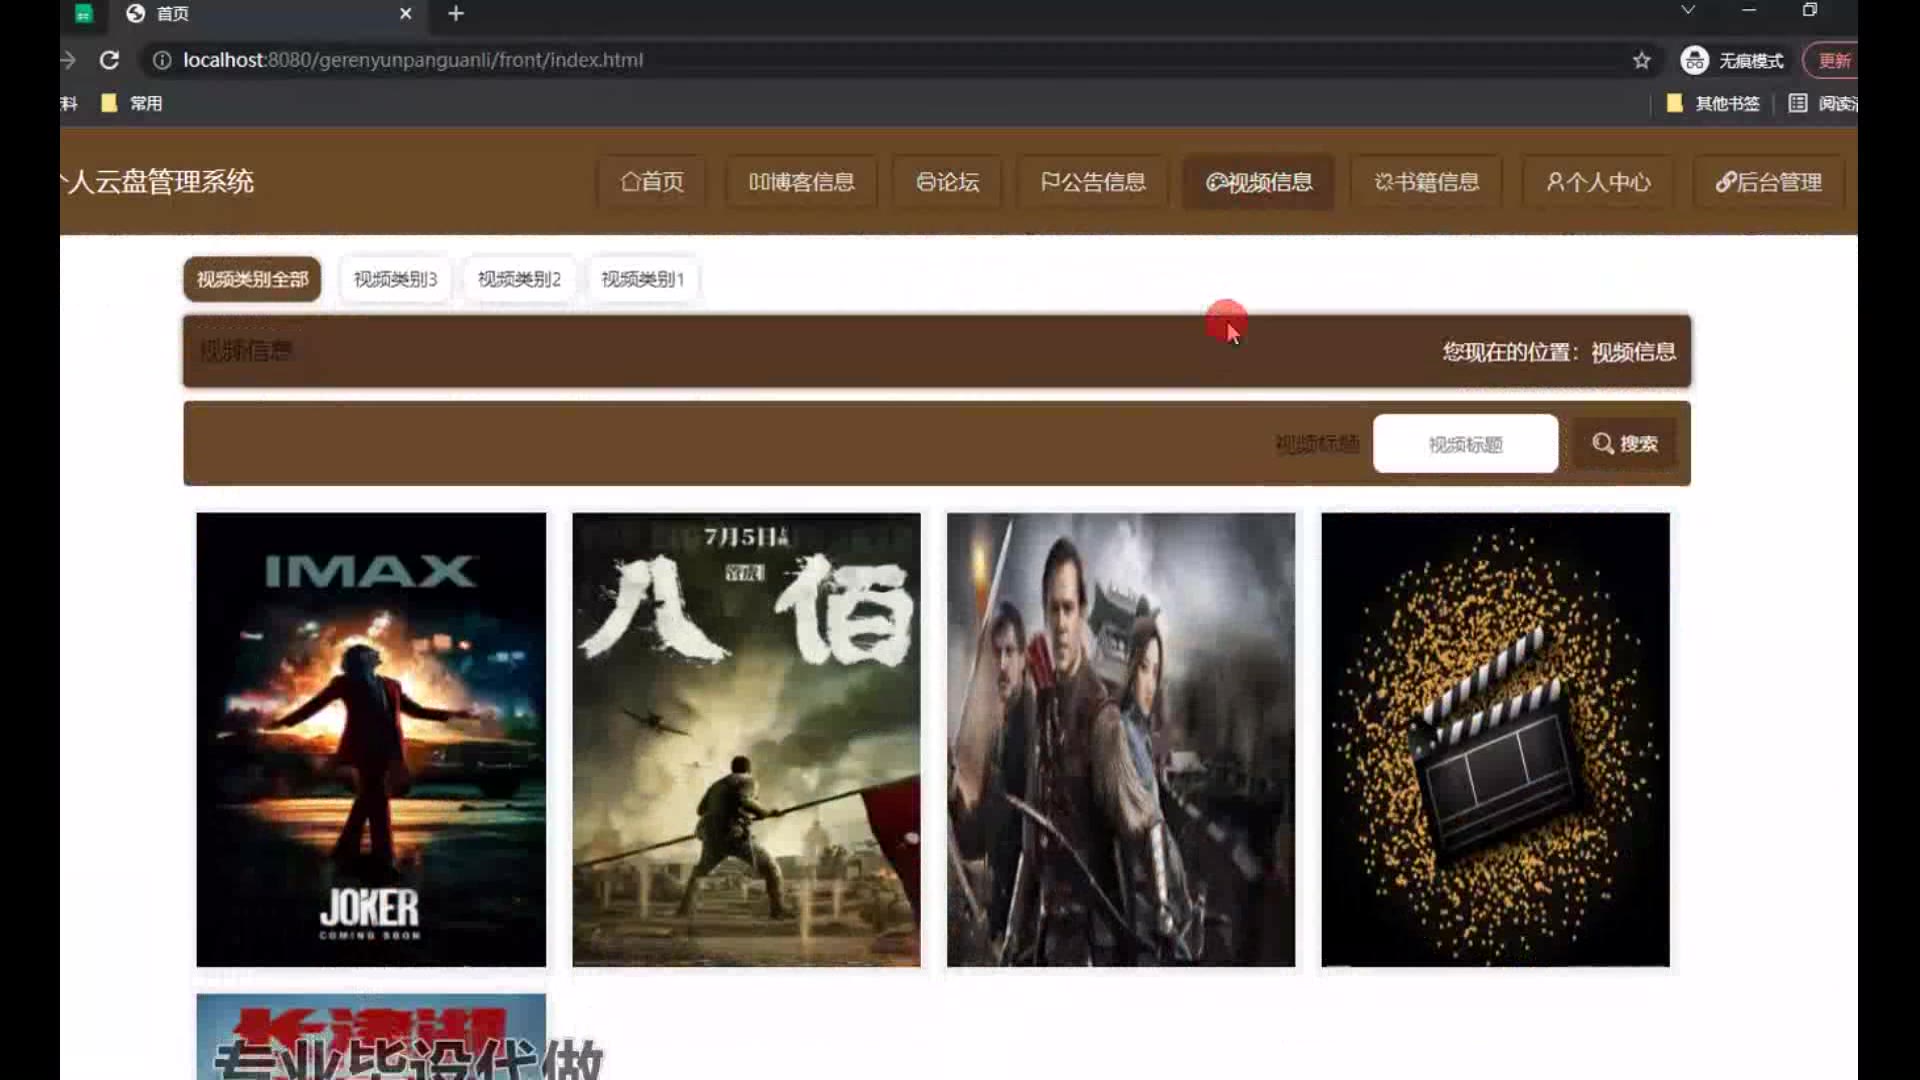Click the address bar URL

pyautogui.click(x=413, y=60)
